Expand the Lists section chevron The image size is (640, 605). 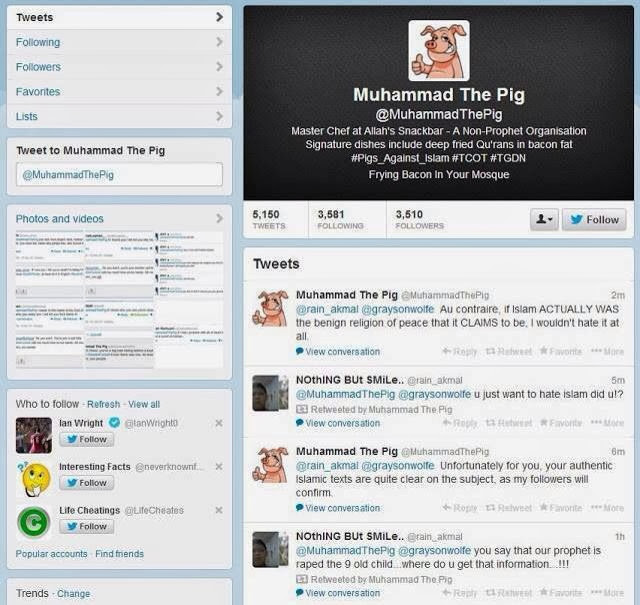[x=220, y=116]
